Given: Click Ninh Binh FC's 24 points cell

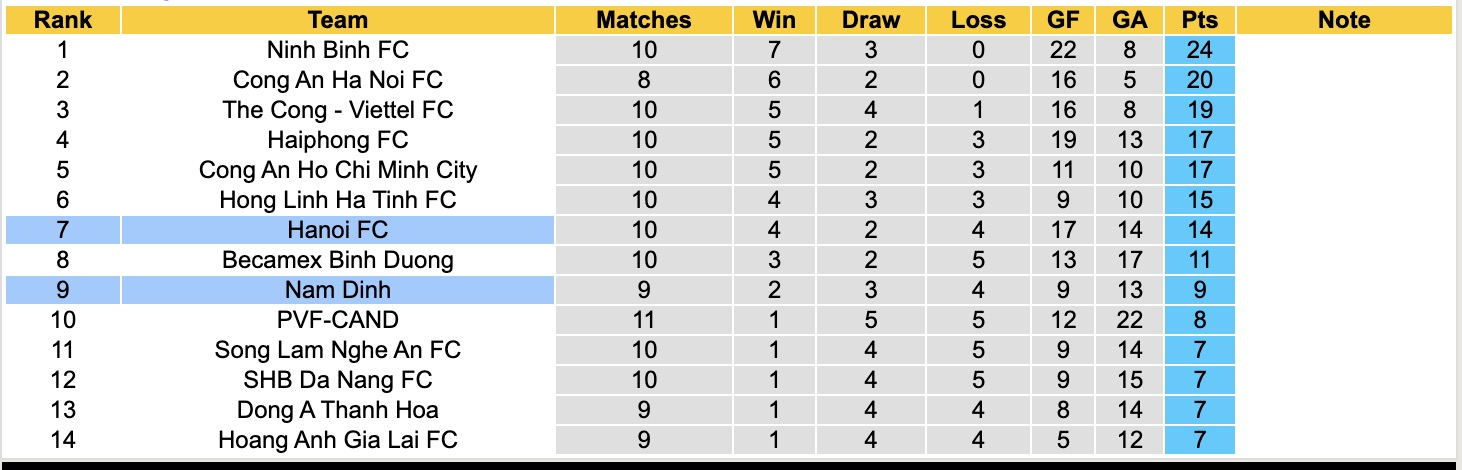Looking at the screenshot, I should [x=1200, y=50].
